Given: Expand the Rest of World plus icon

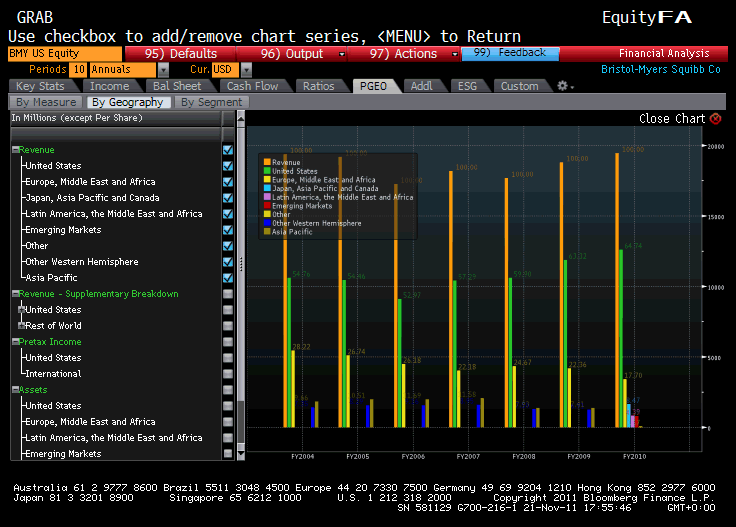Looking at the screenshot, I should click(x=21, y=326).
